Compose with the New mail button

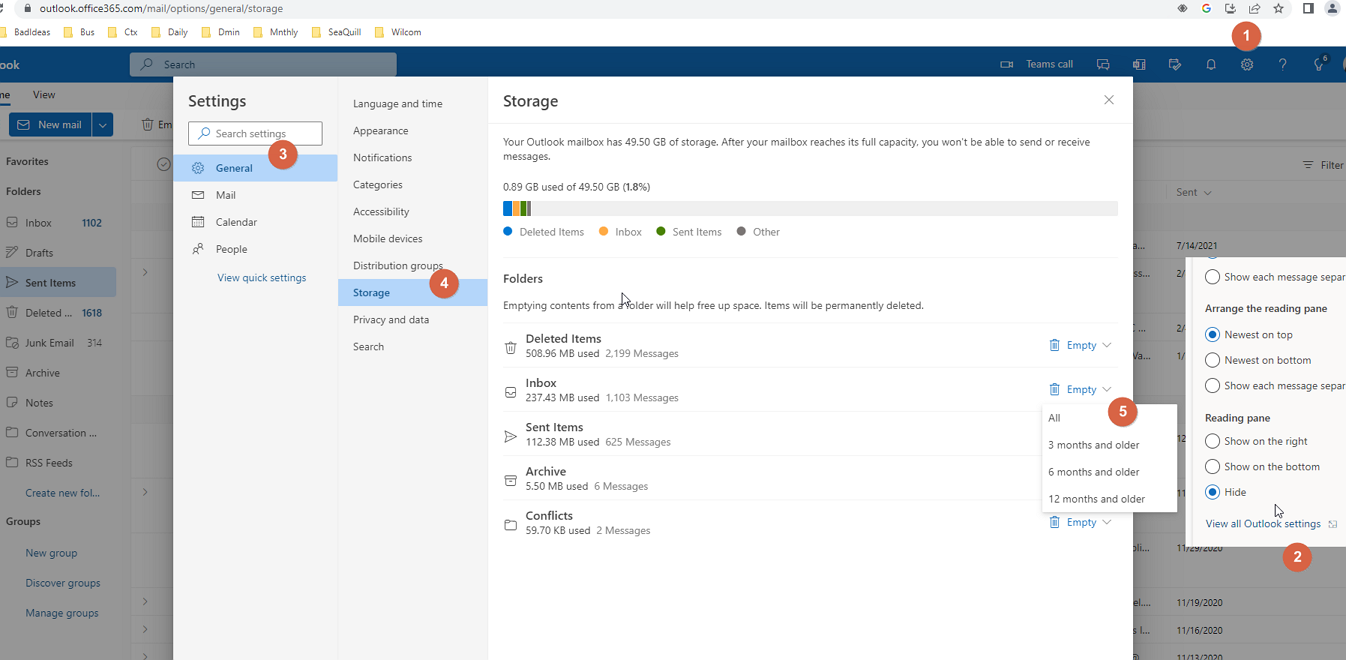pos(50,125)
